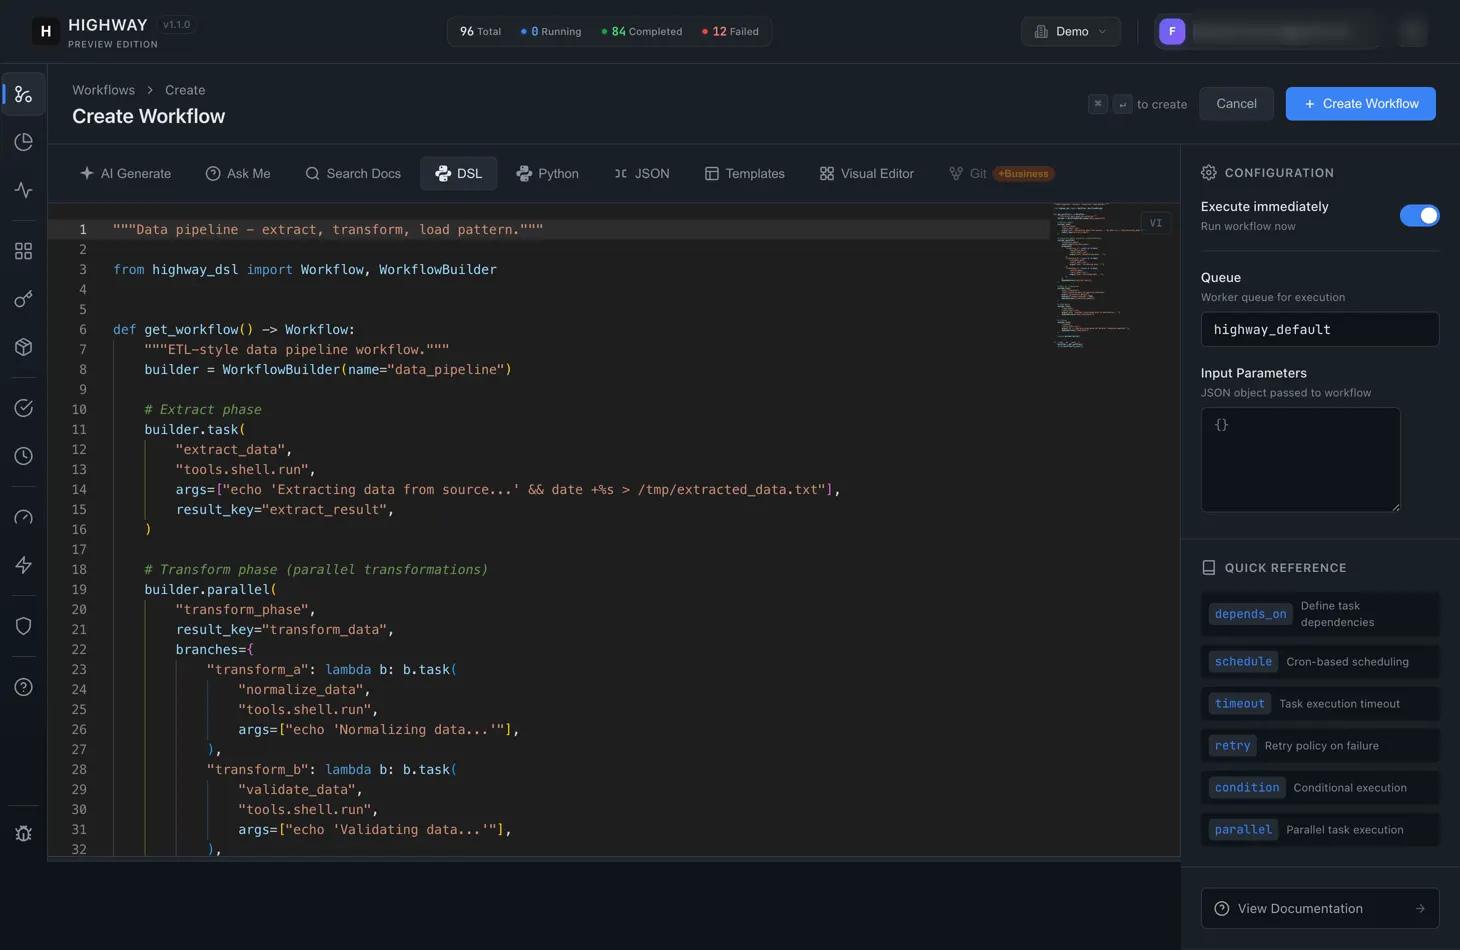Image resolution: width=1460 pixels, height=950 pixels.
Task: Open the lightning bolt sidebar icon
Action: pyautogui.click(x=23, y=565)
